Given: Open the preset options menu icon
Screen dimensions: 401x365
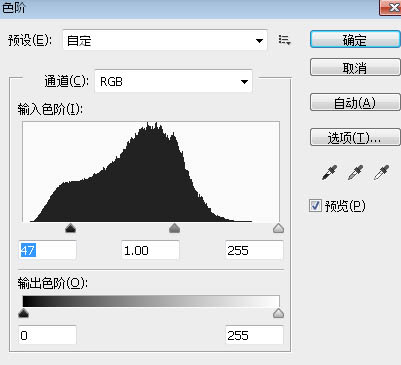Looking at the screenshot, I should 284,40.
